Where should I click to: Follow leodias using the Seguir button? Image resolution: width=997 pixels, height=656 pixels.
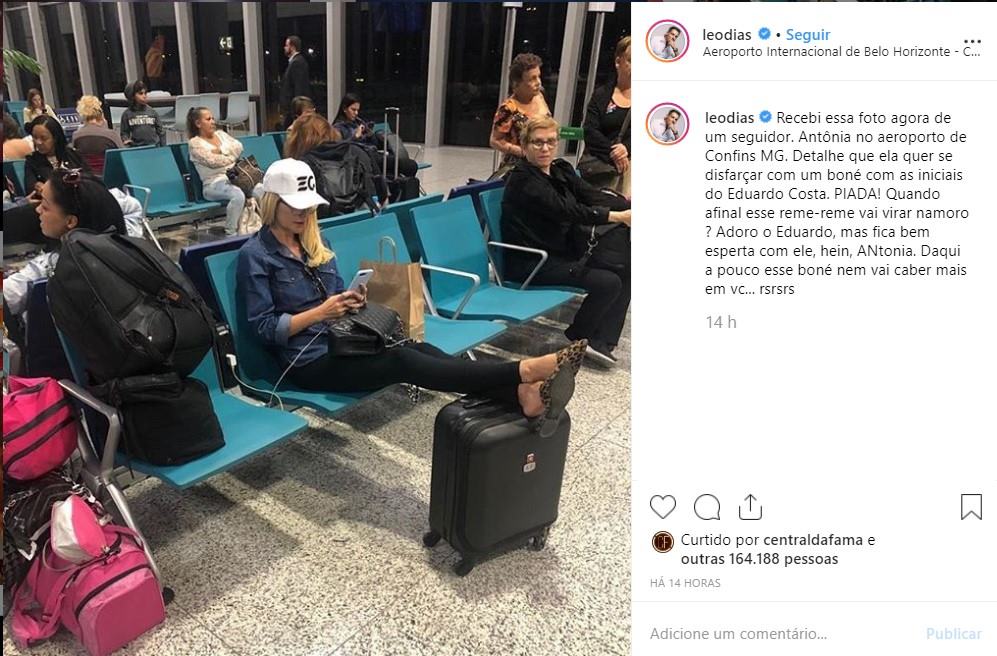pos(808,34)
